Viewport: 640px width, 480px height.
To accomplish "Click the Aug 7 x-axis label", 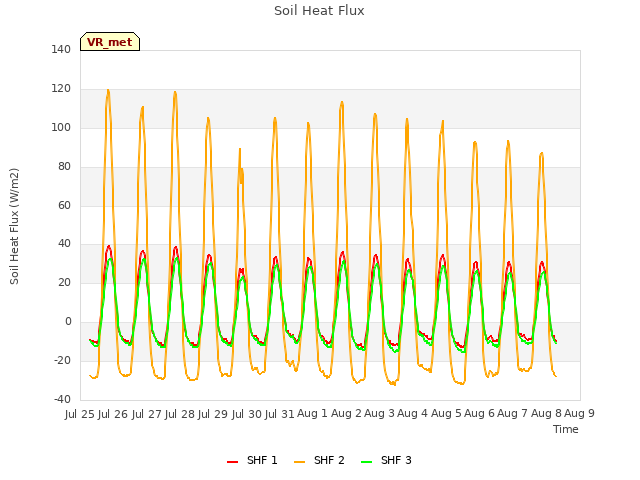I will tap(512, 413).
